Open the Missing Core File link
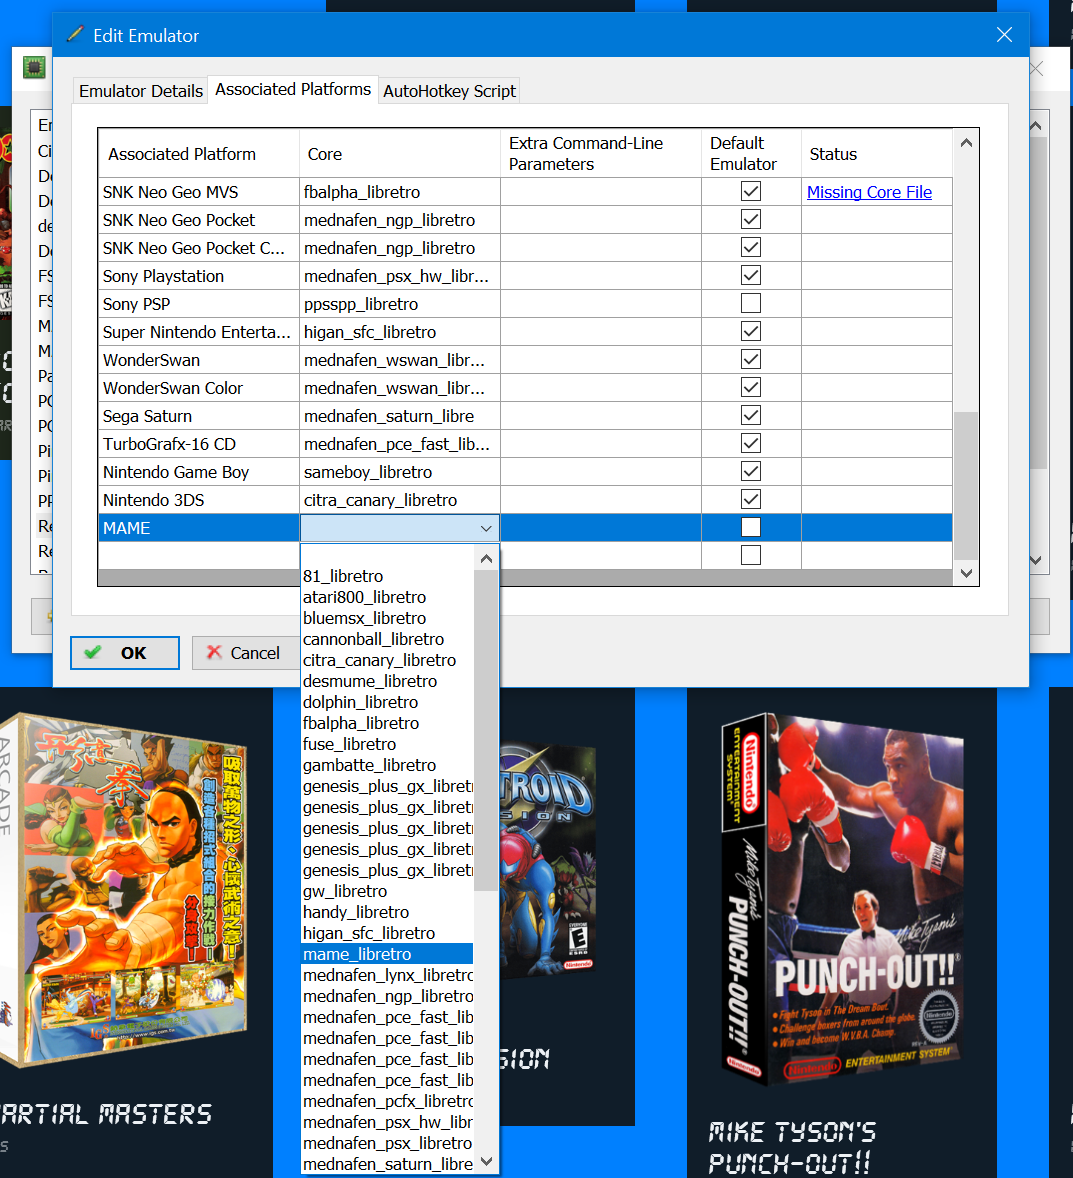 click(869, 192)
